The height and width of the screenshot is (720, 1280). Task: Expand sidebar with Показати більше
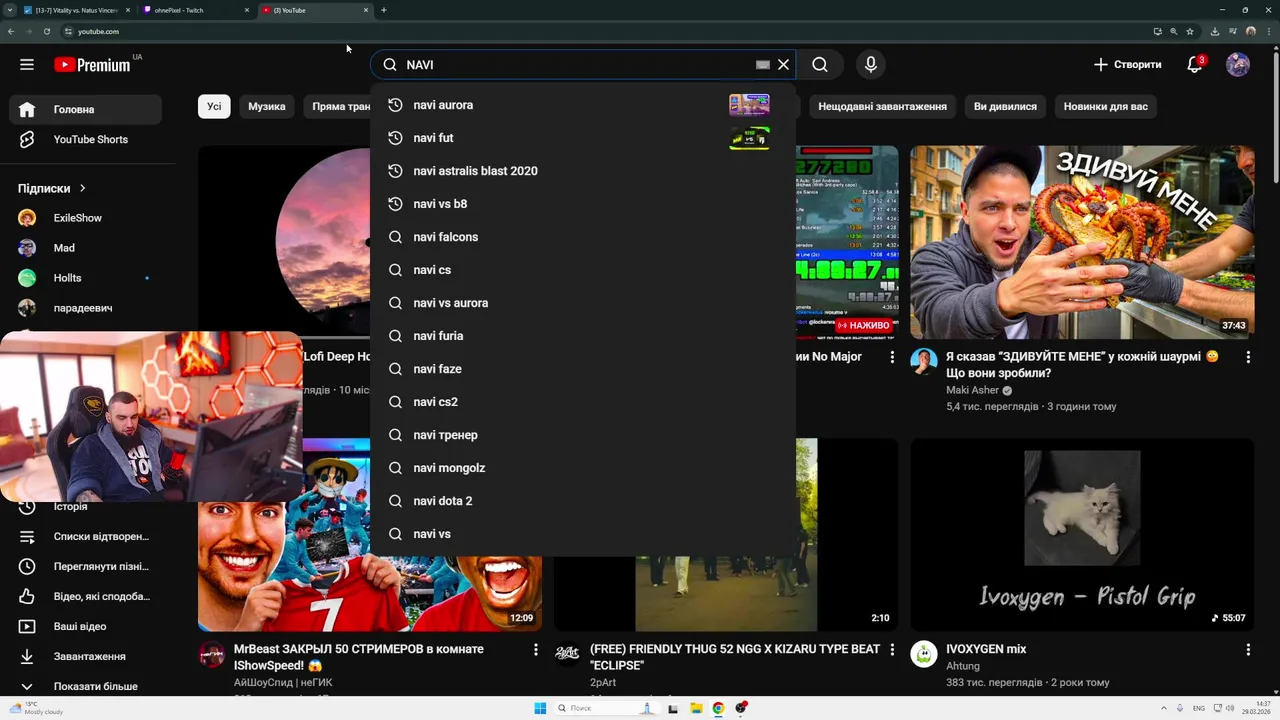tap(85, 686)
